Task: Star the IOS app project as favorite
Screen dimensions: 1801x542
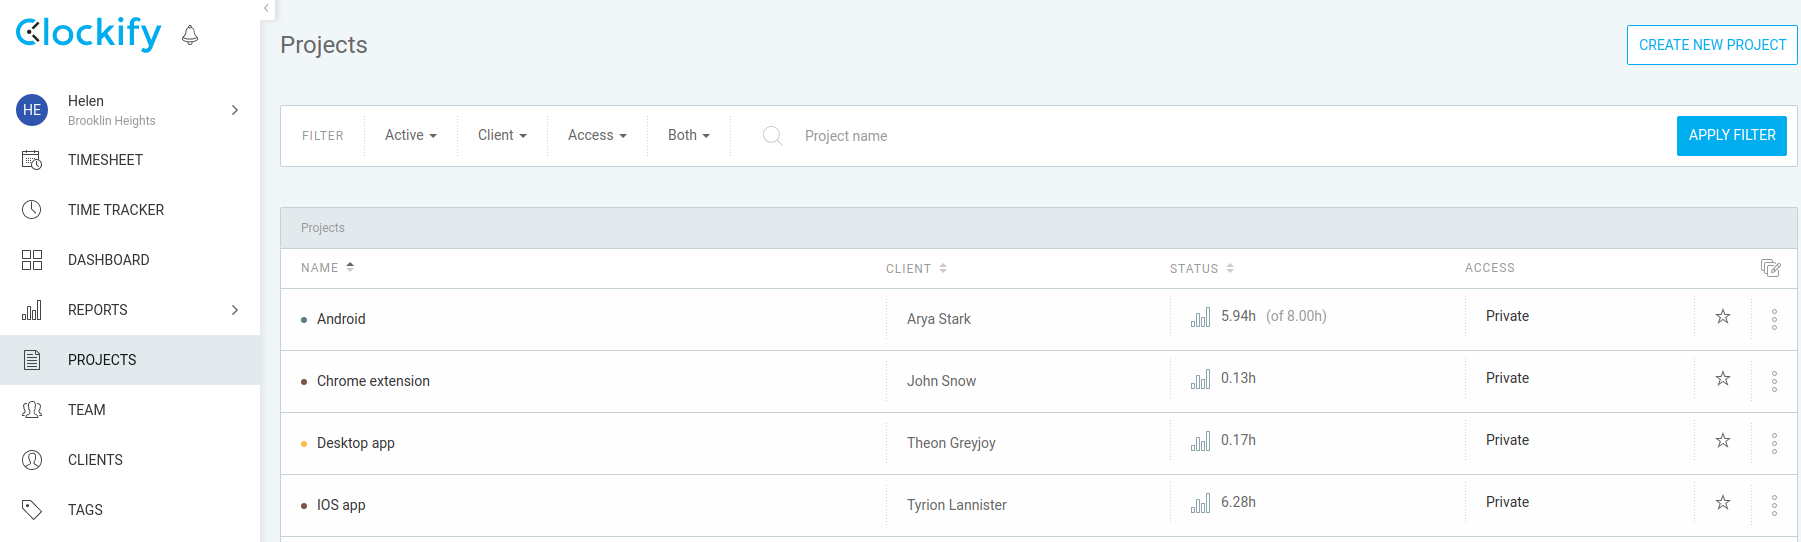Action: [x=1723, y=503]
